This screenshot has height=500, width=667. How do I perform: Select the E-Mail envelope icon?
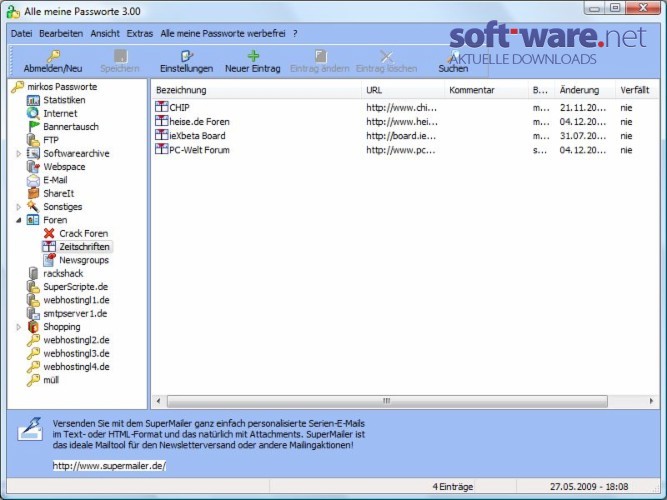tap(33, 180)
